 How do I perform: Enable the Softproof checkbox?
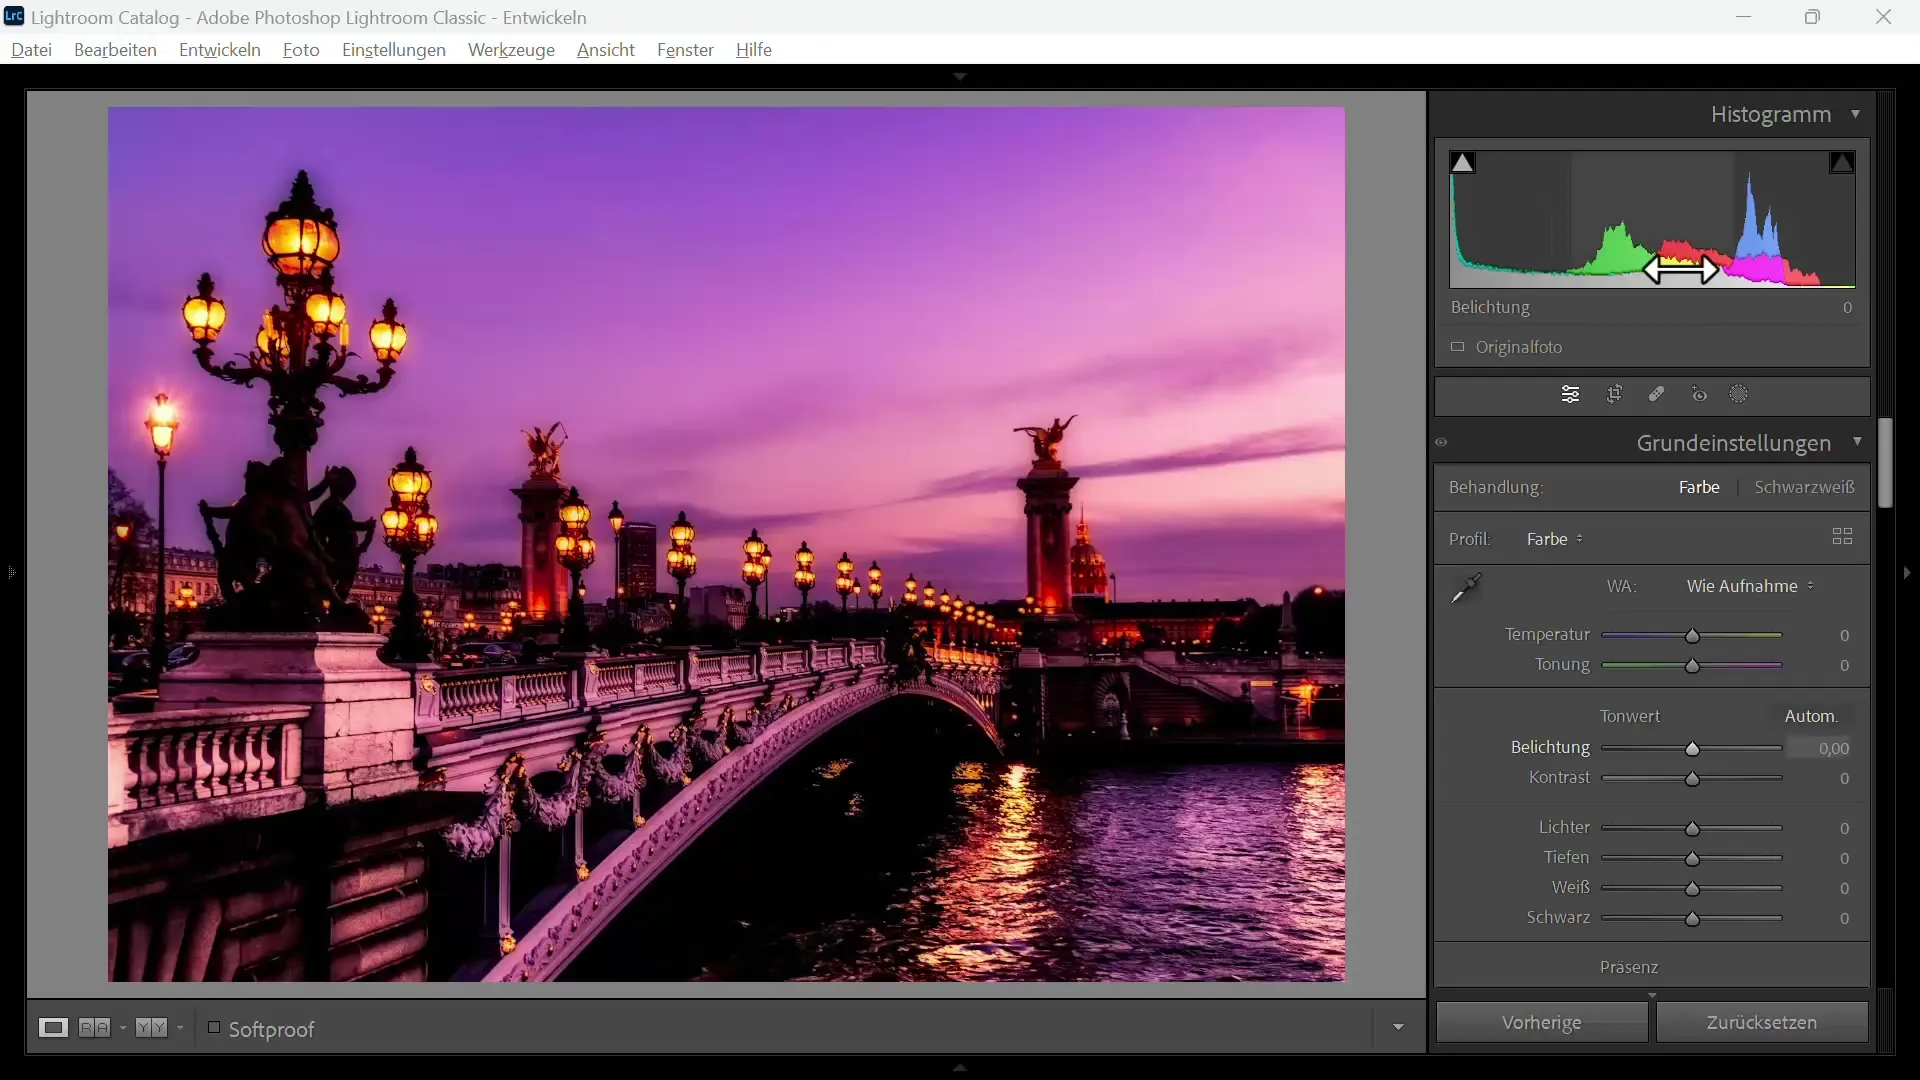pyautogui.click(x=213, y=1027)
